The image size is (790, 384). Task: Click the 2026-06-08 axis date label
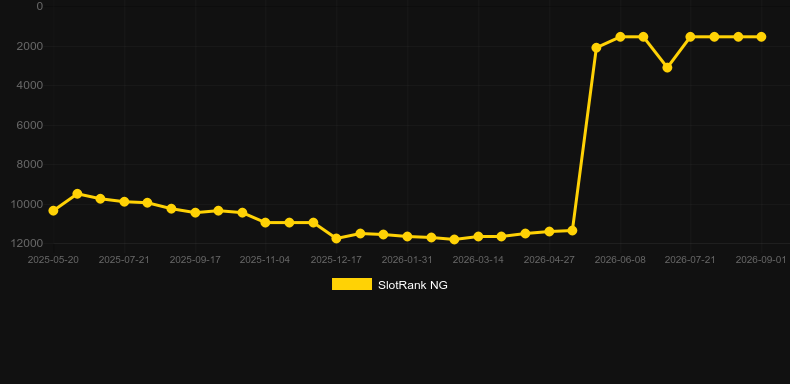pyautogui.click(x=620, y=260)
